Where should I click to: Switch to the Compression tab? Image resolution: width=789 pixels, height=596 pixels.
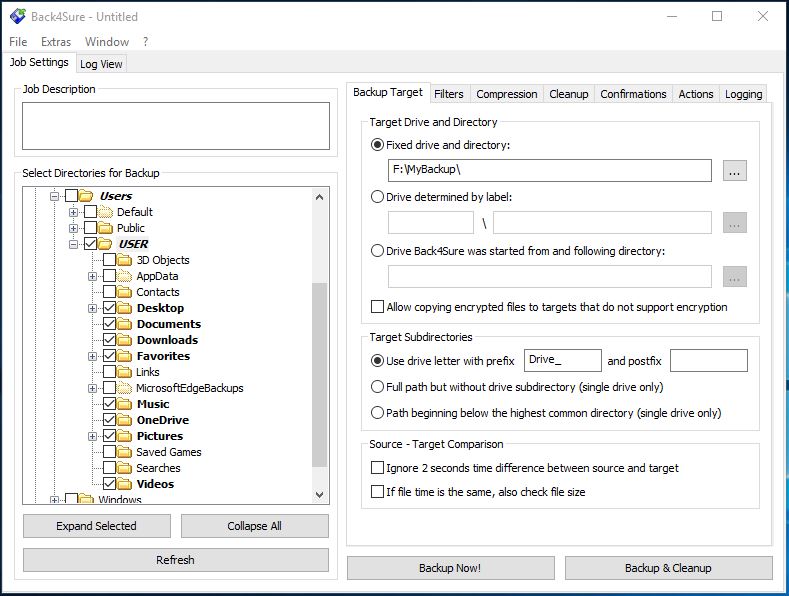coord(507,94)
